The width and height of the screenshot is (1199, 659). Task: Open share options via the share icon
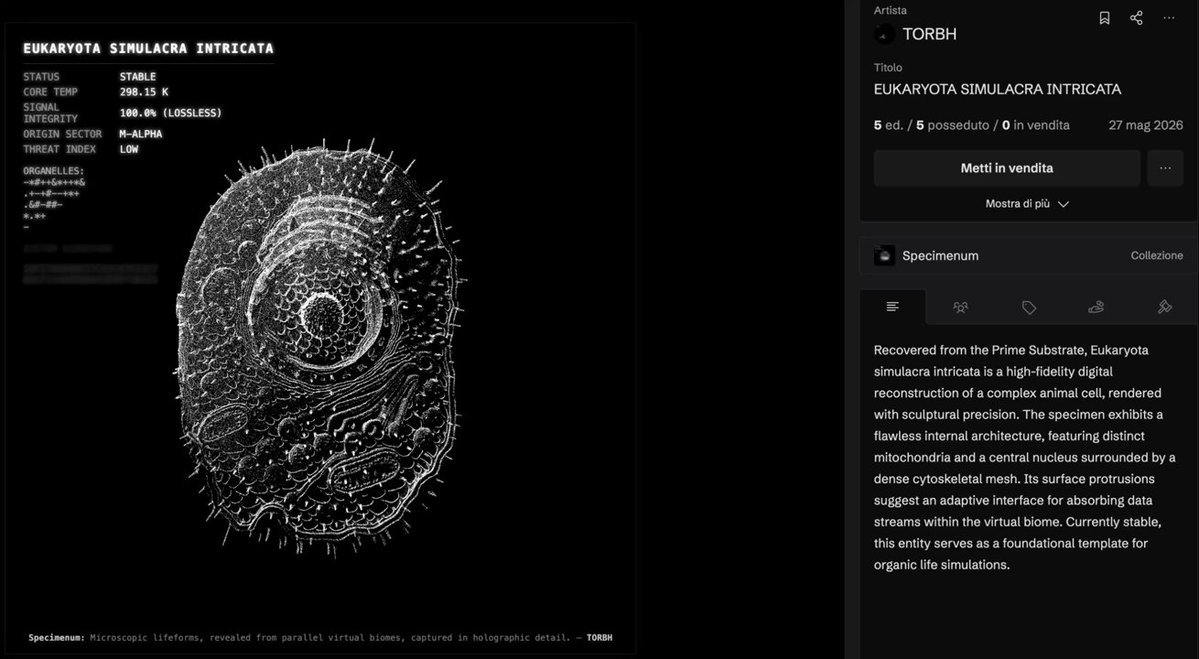1136,18
